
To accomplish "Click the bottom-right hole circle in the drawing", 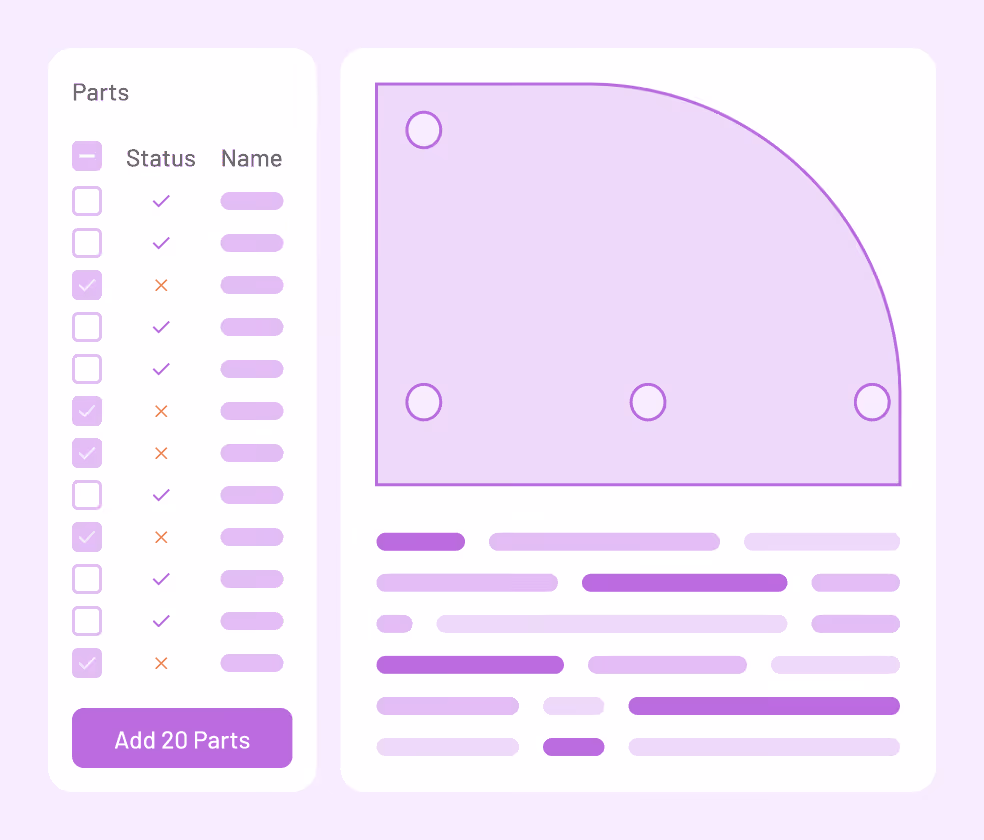I will [871, 401].
